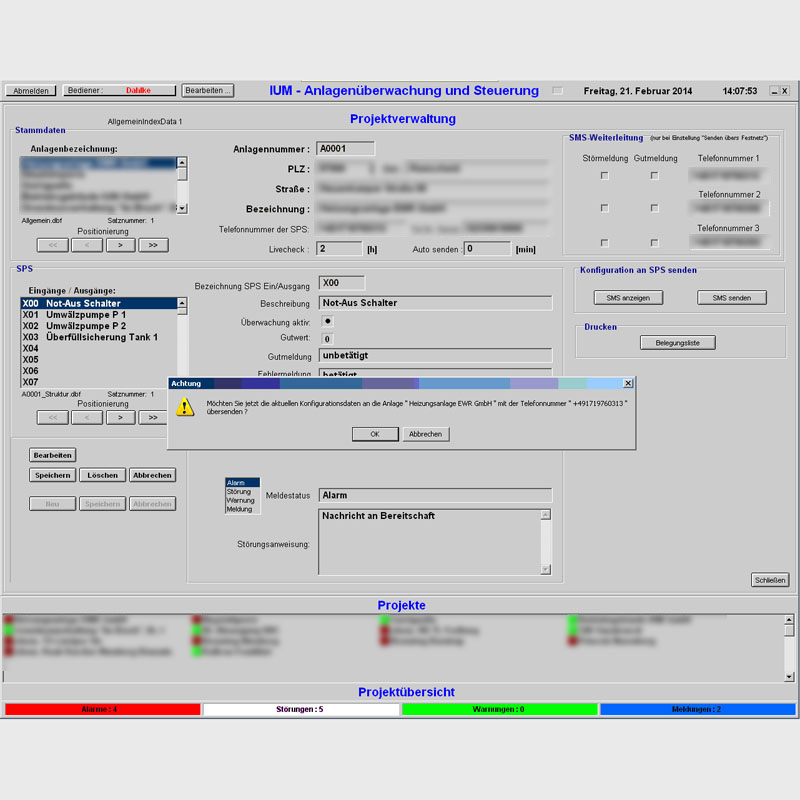Image resolution: width=800 pixels, height=800 pixels.
Task: Enable Störmeldung checkbox for Telefonnummer 1
Action: (604, 175)
